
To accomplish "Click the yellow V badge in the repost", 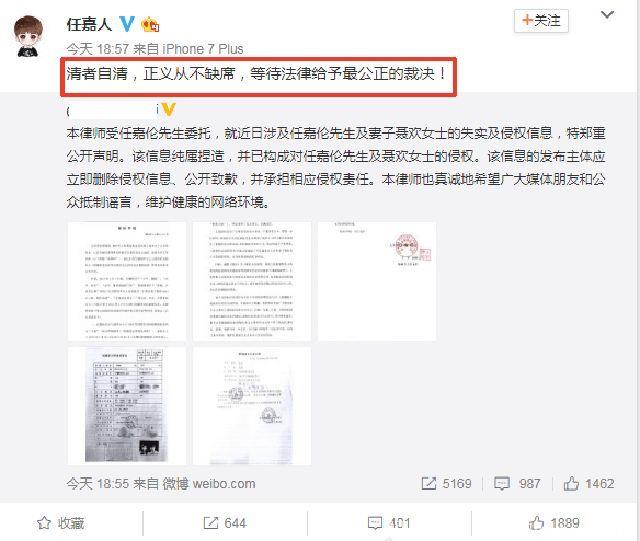I will point(169,109).
